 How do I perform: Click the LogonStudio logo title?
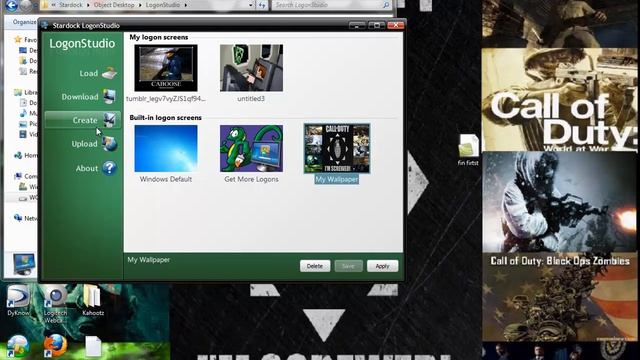(x=82, y=44)
